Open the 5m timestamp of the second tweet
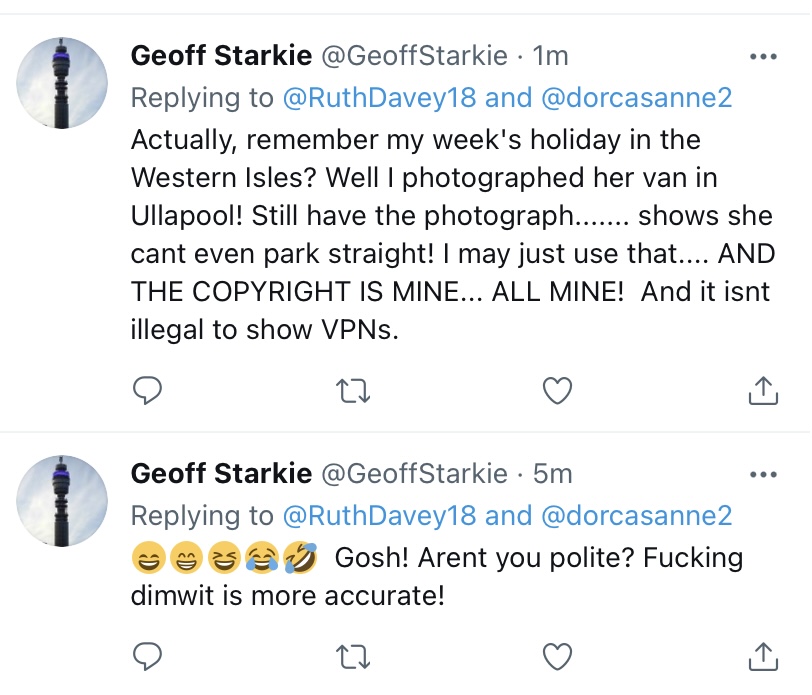Viewport: 812px width, 695px height. pos(552,474)
